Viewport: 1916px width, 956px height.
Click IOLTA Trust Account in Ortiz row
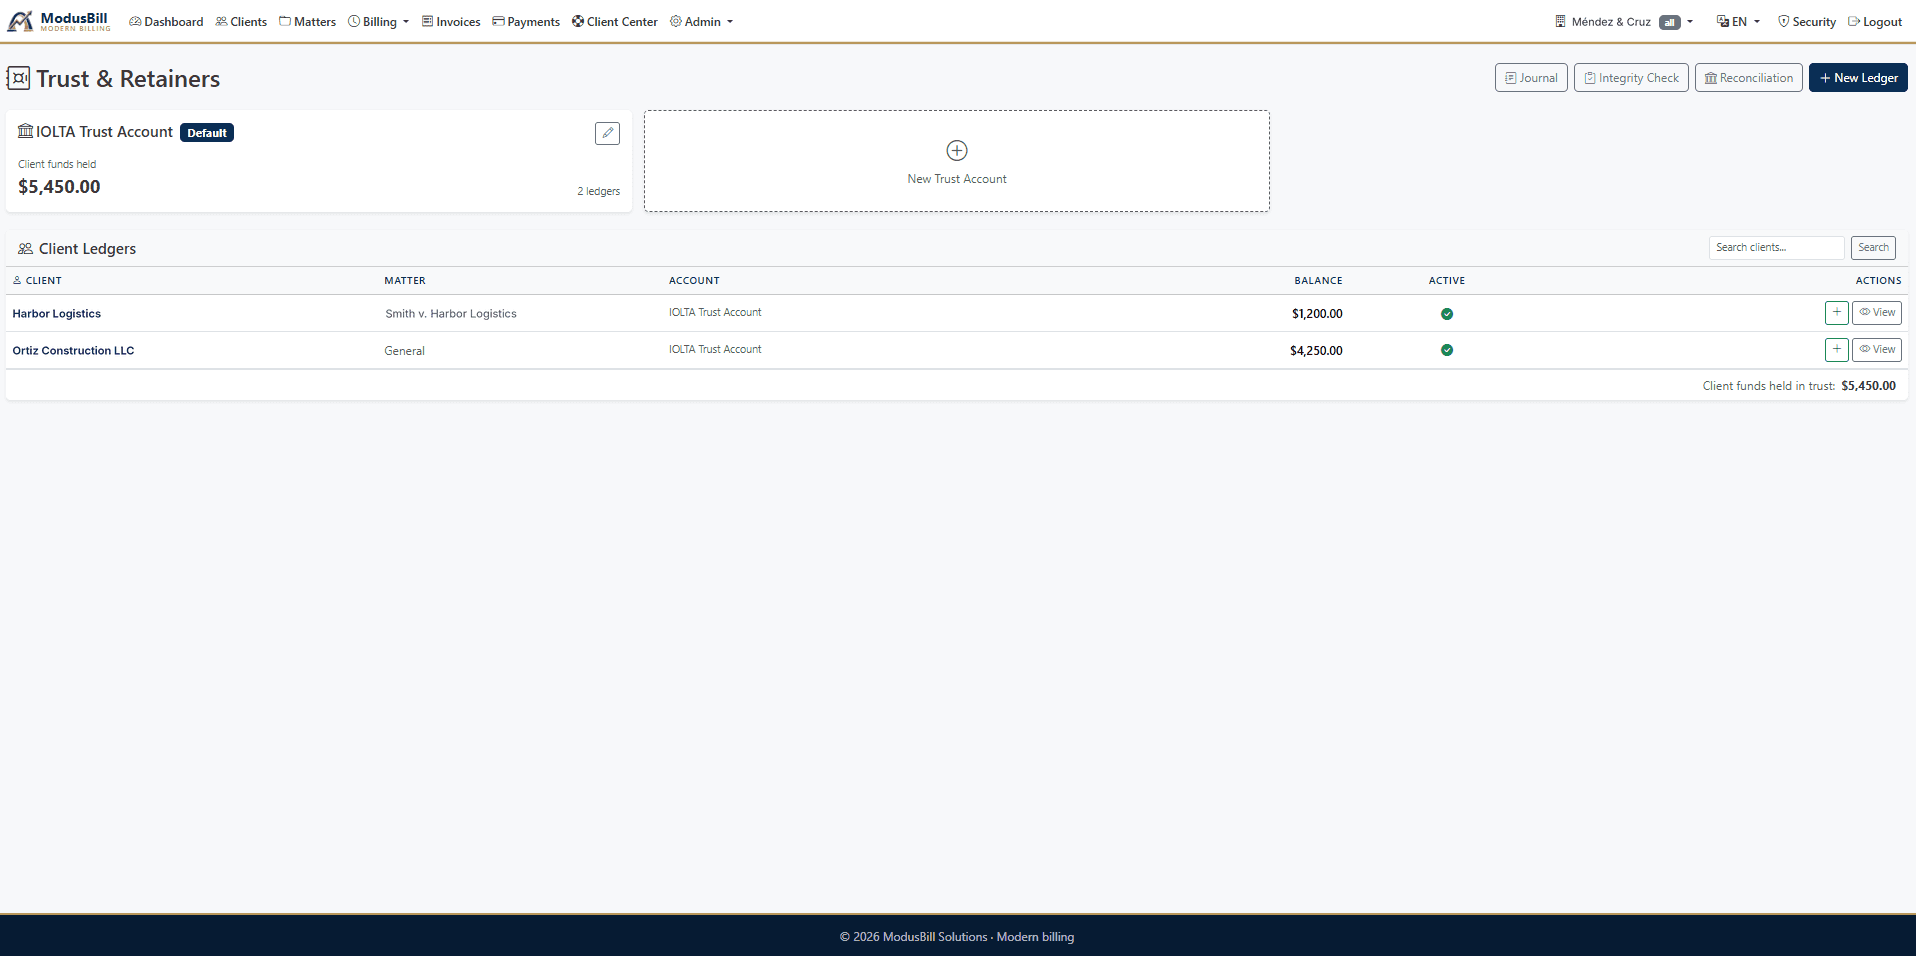(x=715, y=349)
